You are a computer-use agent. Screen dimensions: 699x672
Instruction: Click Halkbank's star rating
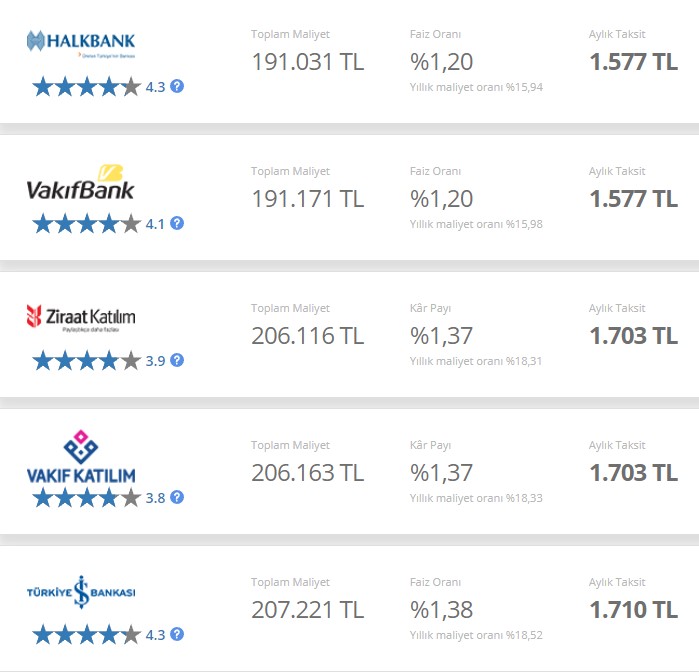(86, 87)
